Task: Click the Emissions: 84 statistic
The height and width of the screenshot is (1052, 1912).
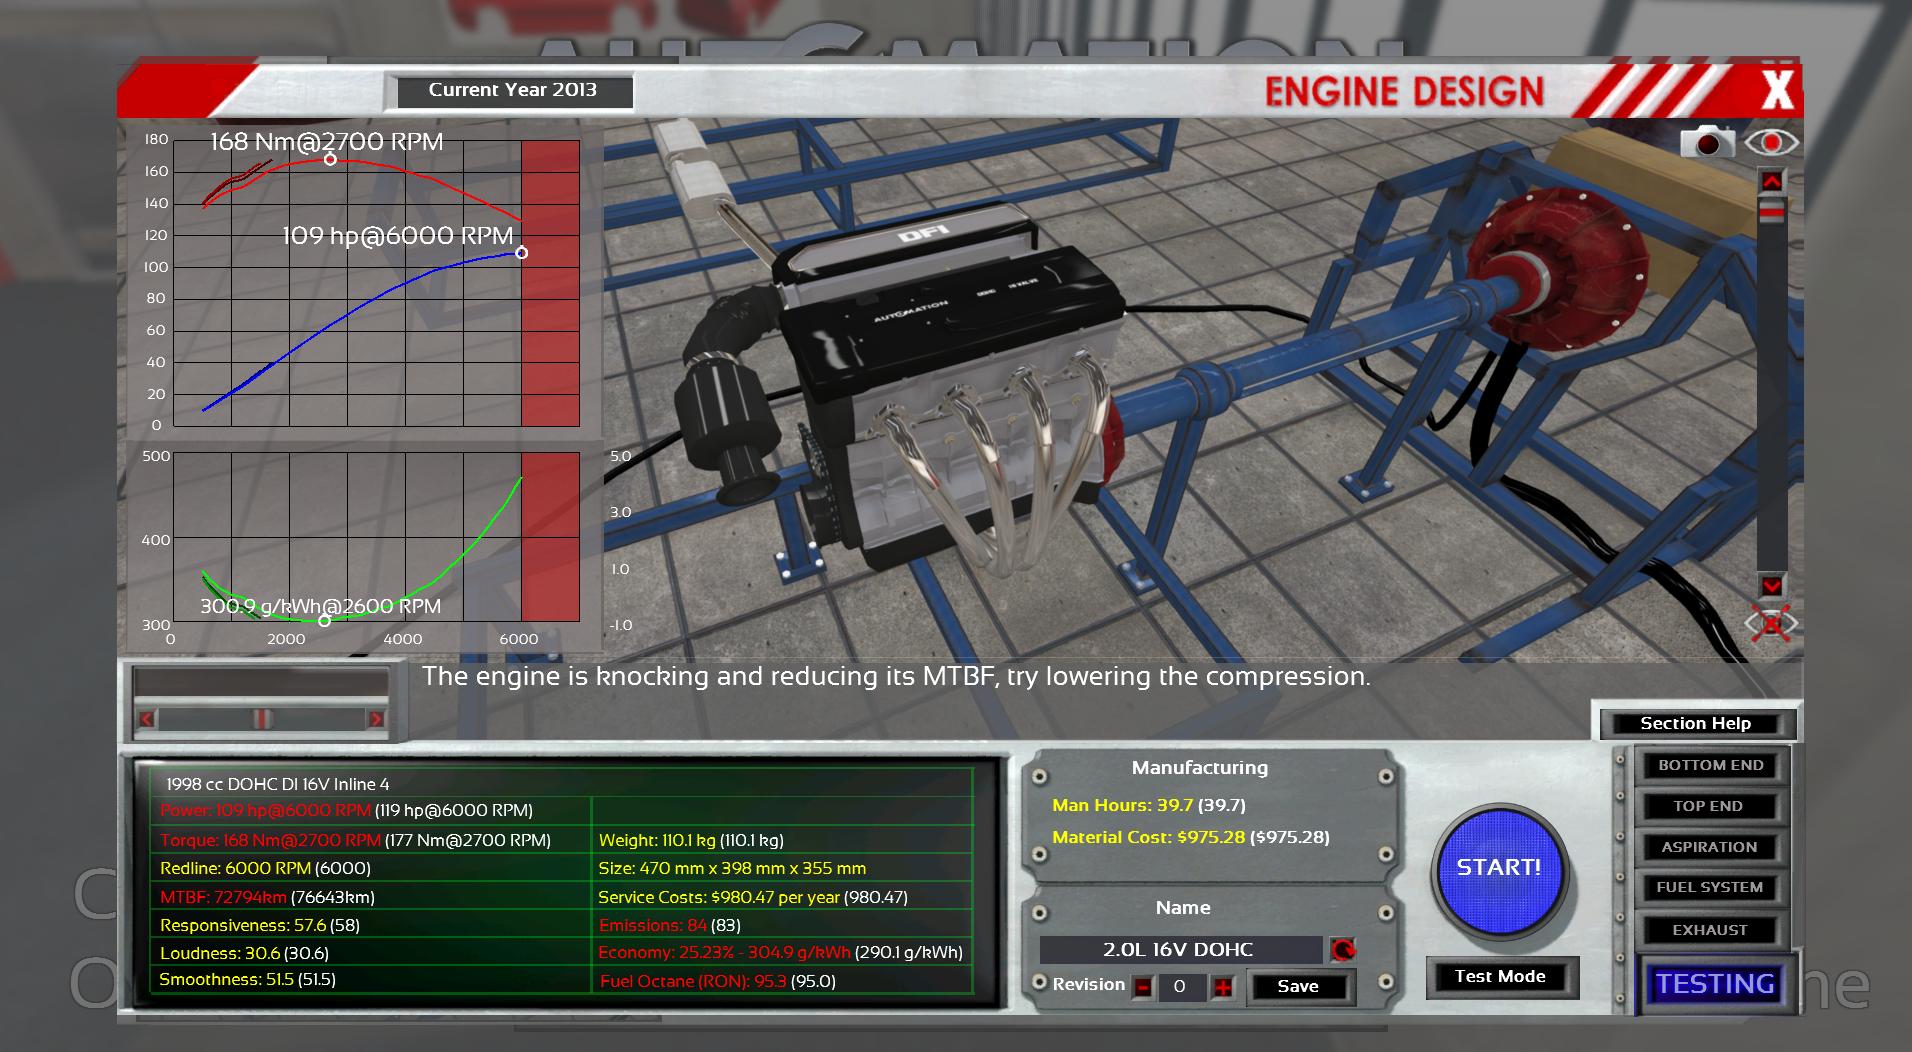Action: click(670, 925)
